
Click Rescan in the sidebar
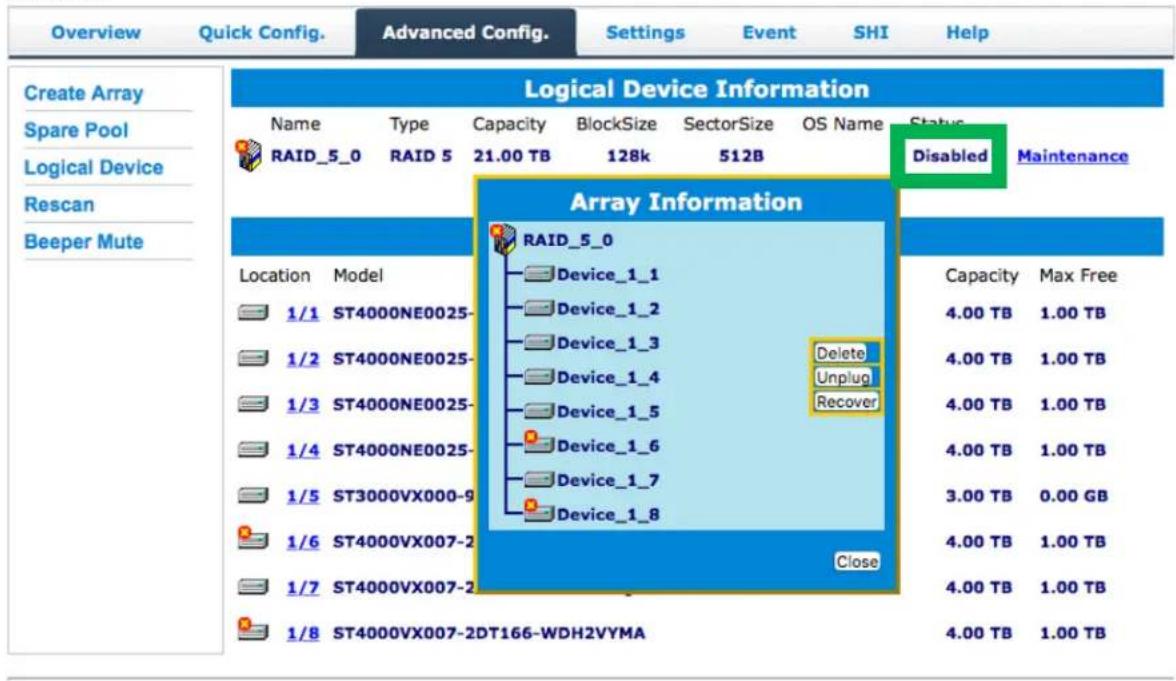tap(58, 204)
